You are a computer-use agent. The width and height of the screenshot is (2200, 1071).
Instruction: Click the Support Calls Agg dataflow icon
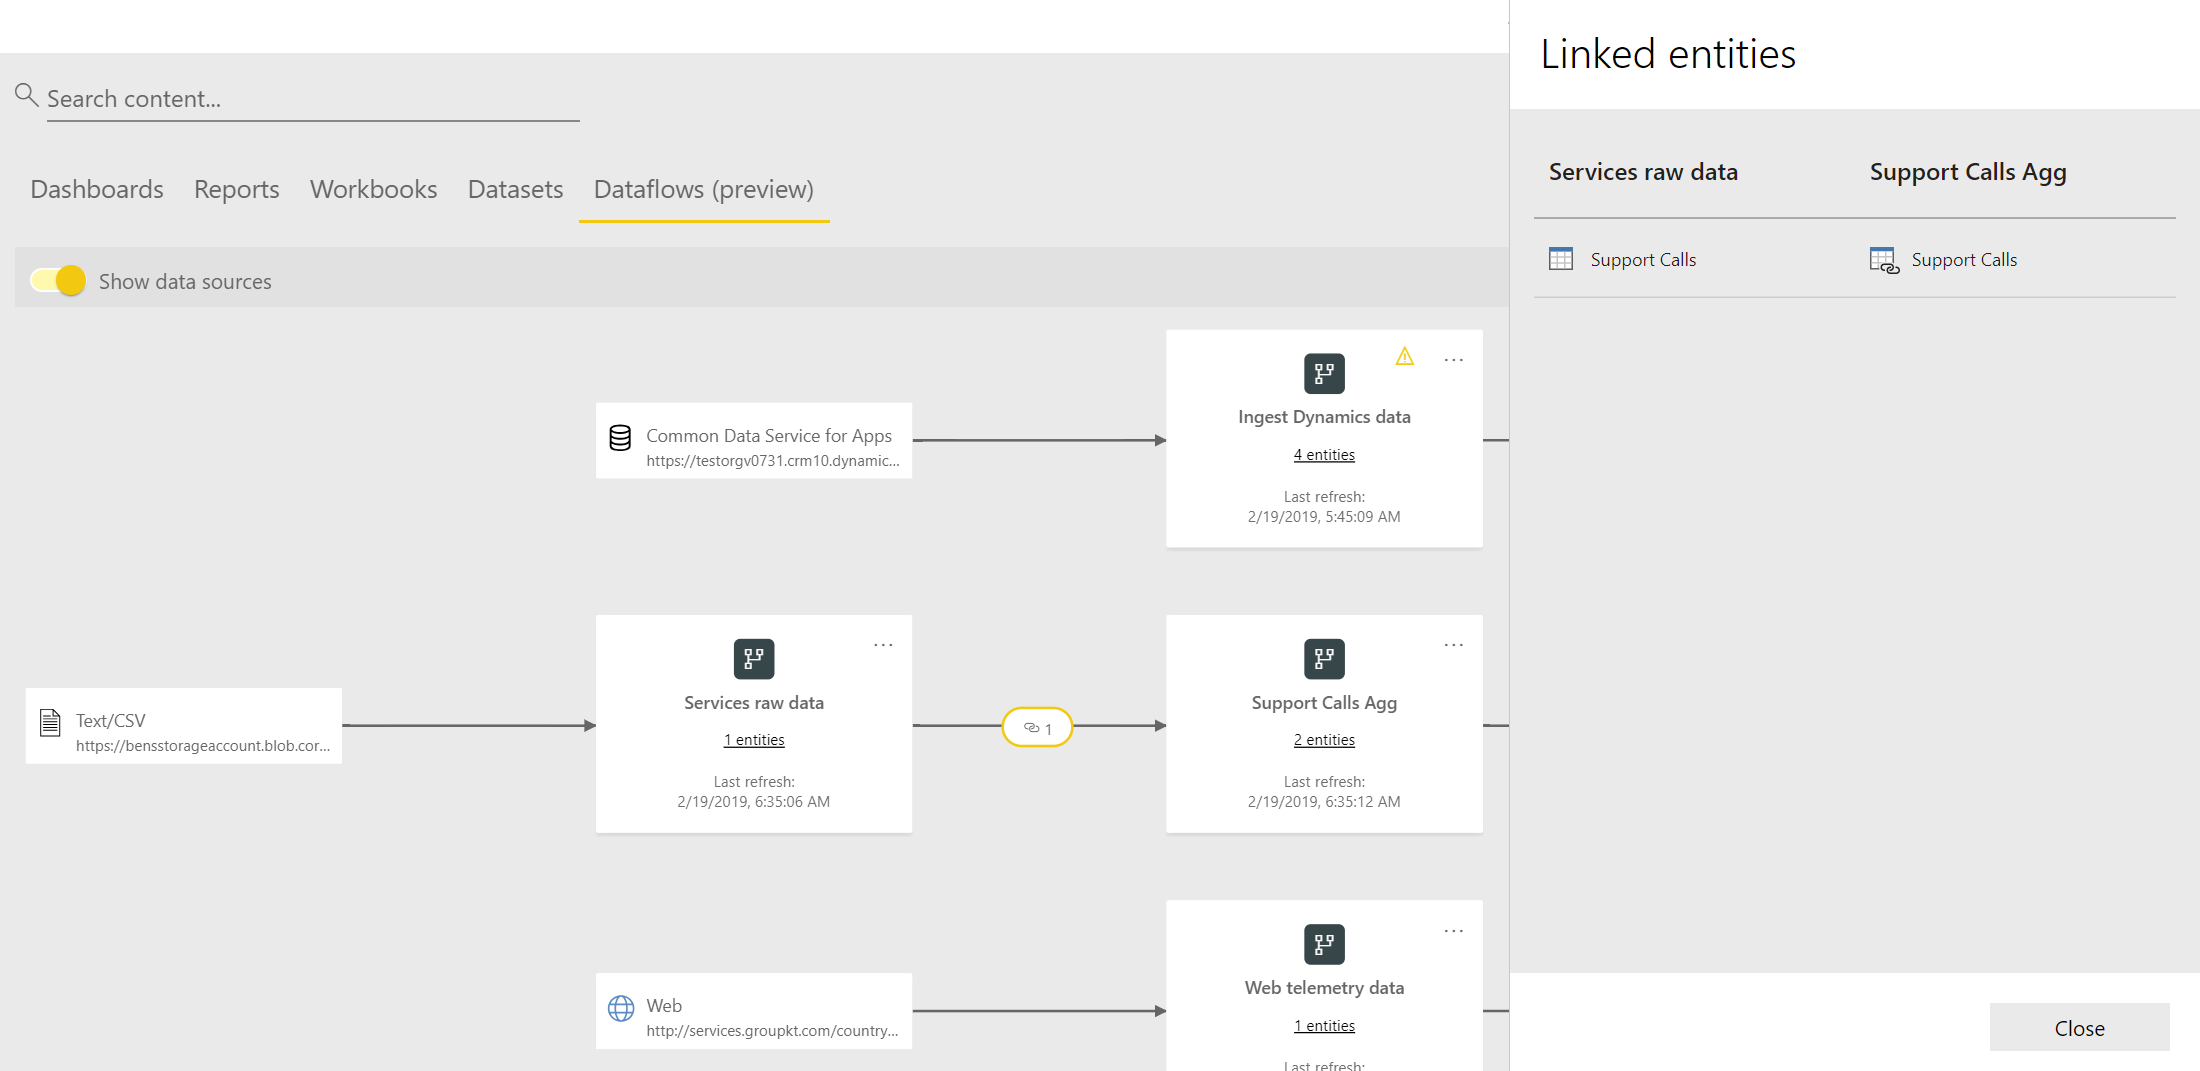(1324, 658)
